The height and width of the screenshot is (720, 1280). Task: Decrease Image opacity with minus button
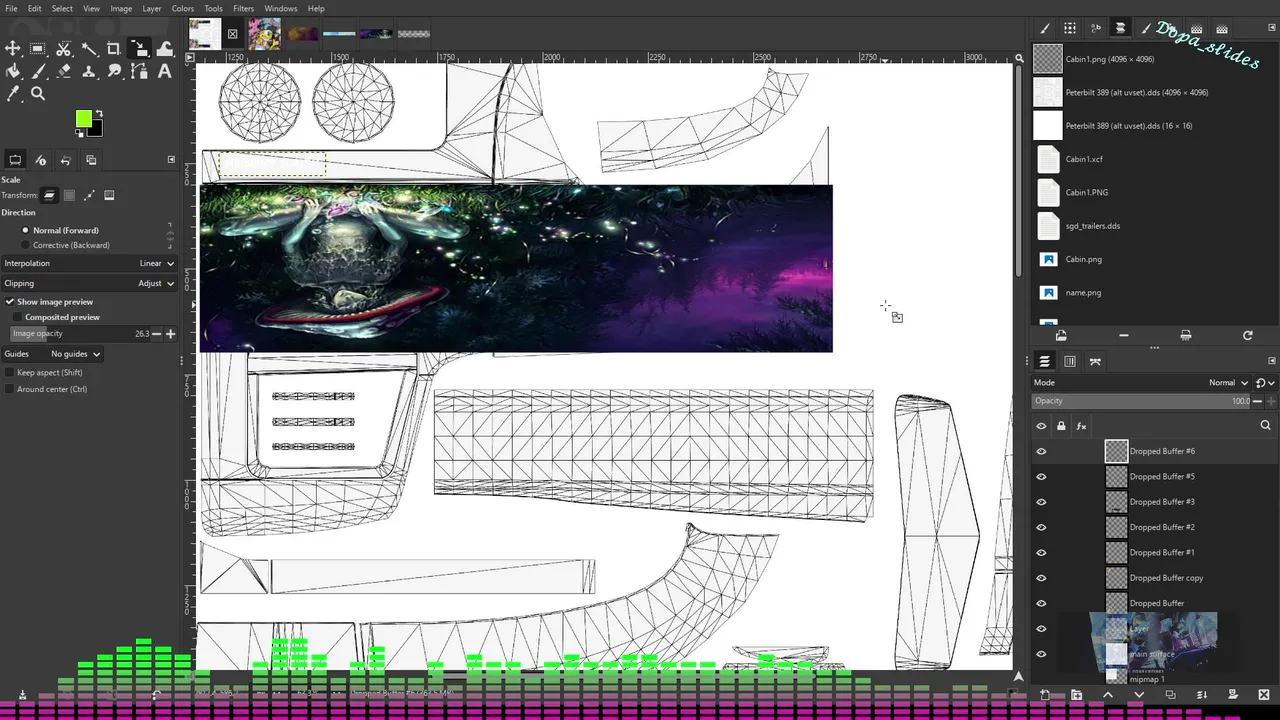[157, 333]
